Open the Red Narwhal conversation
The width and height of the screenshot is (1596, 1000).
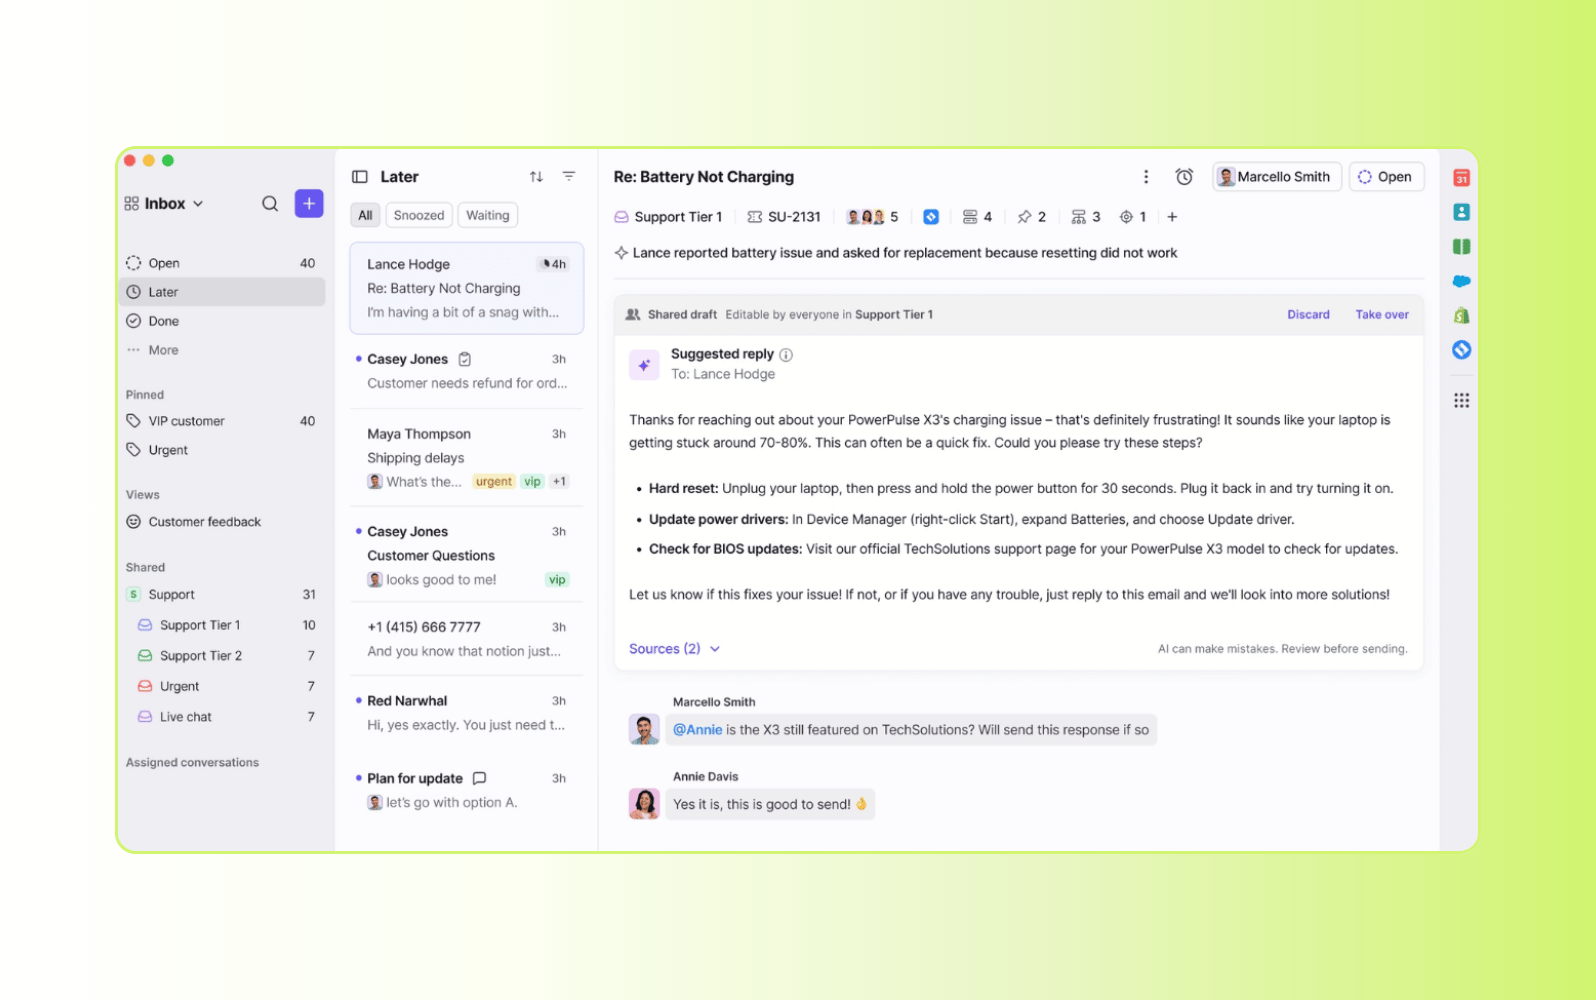(467, 713)
